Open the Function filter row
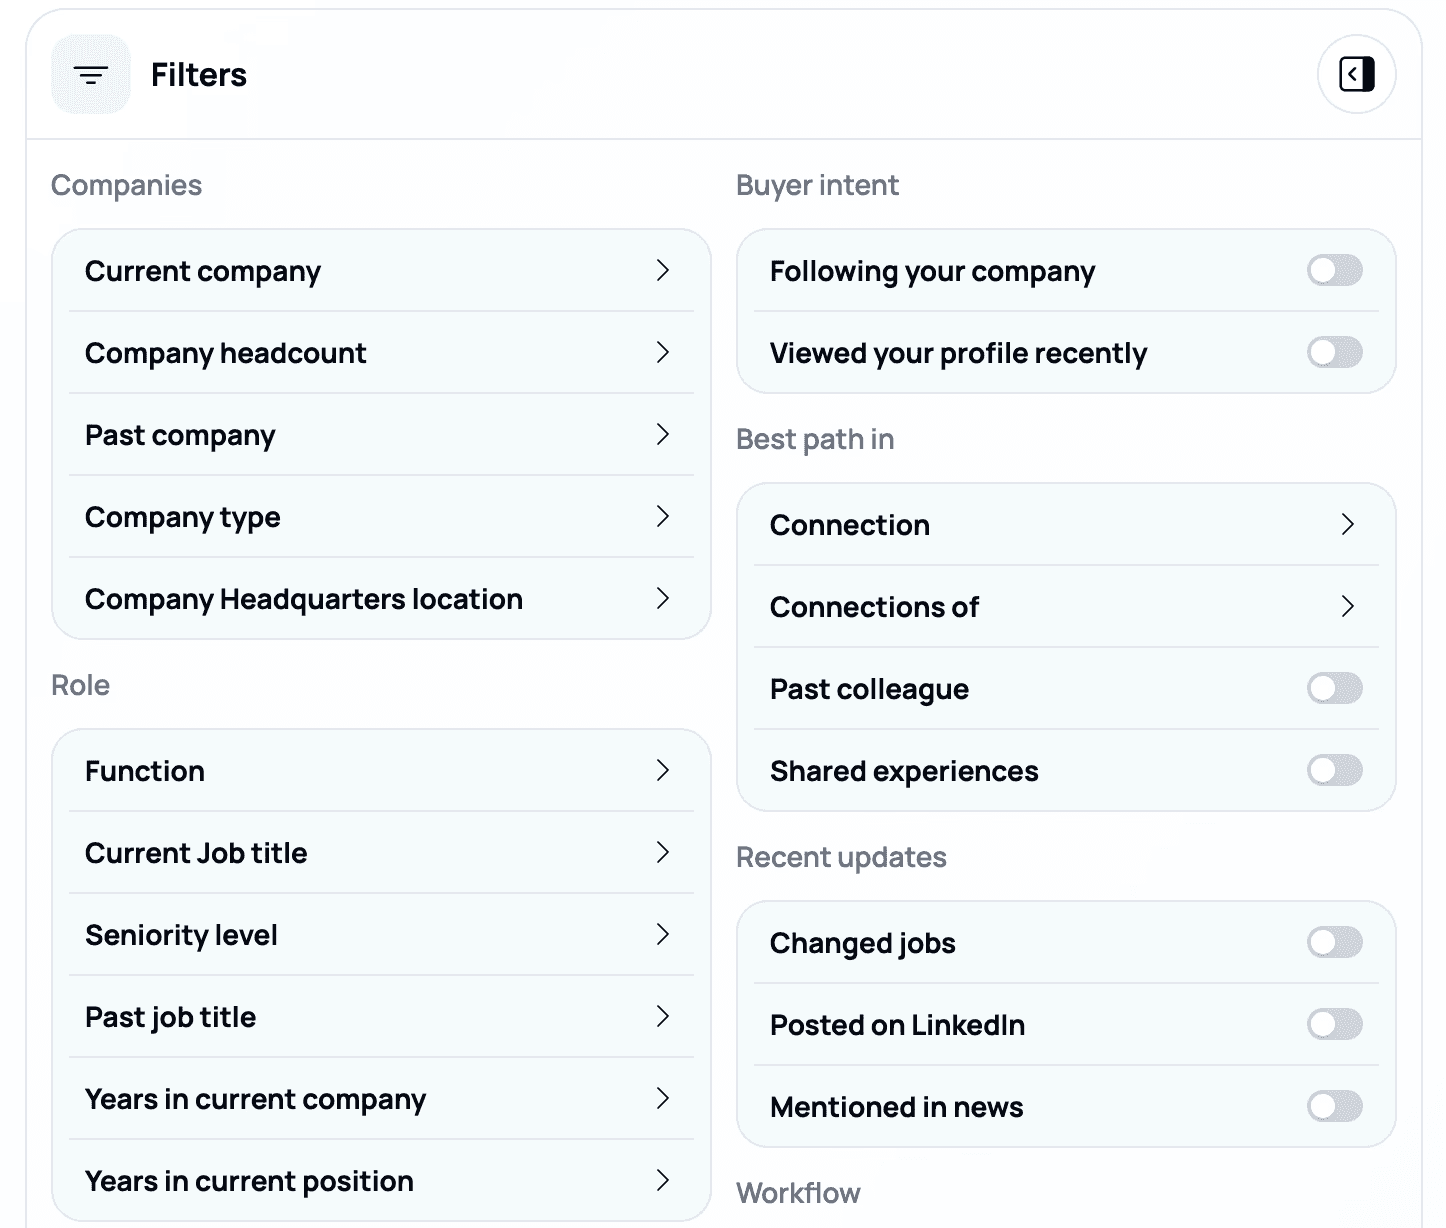Image resolution: width=1446 pixels, height=1228 pixels. click(x=380, y=771)
